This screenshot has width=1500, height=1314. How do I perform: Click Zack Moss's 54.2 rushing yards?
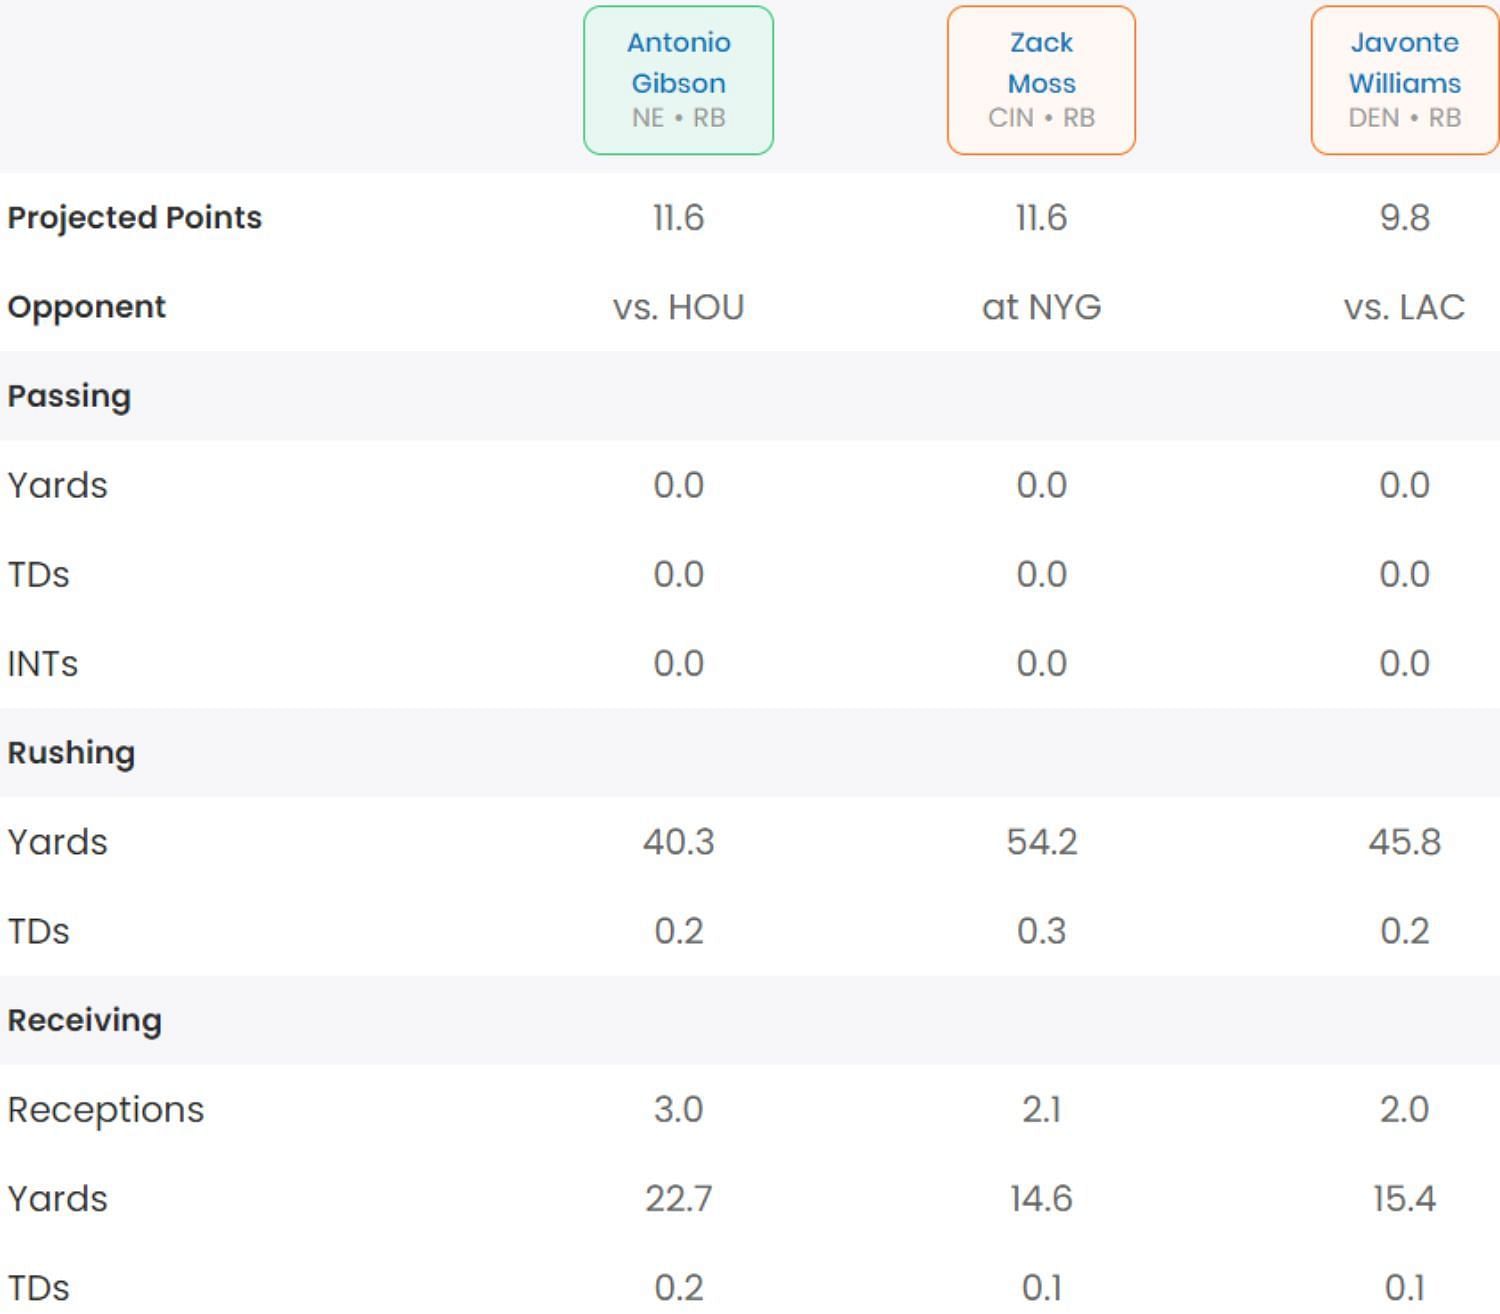click(x=1041, y=842)
